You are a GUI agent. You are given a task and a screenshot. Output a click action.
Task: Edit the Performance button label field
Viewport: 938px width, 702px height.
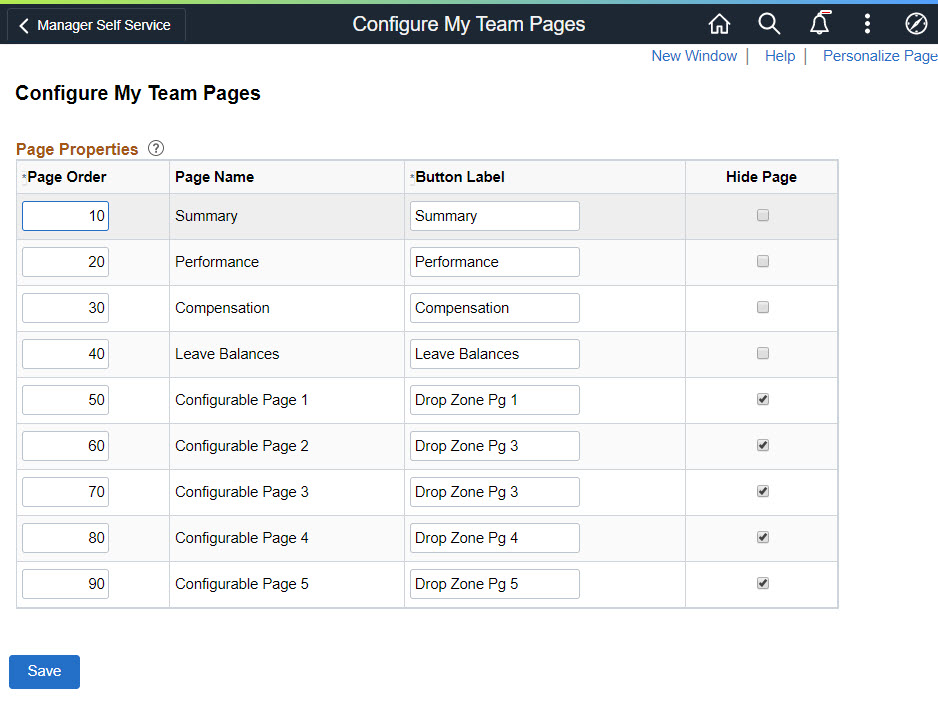pyautogui.click(x=494, y=262)
